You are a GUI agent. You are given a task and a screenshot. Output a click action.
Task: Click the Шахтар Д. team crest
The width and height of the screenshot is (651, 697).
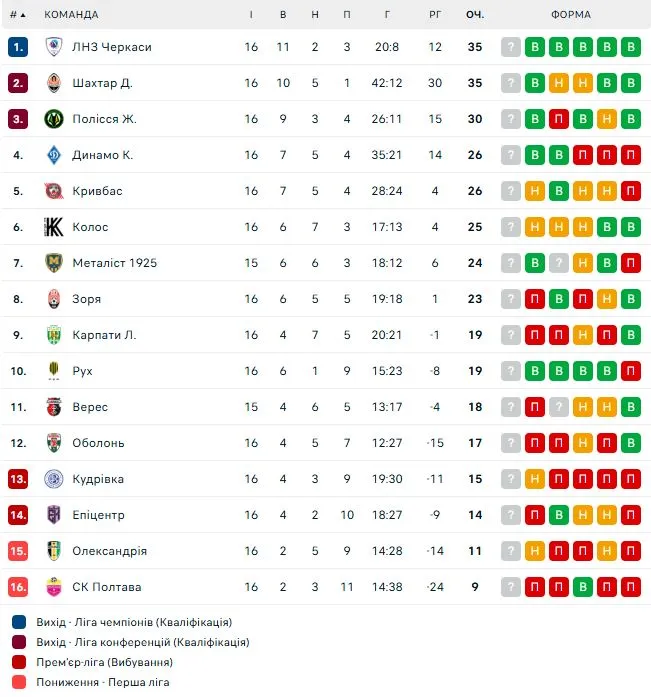(x=54, y=83)
